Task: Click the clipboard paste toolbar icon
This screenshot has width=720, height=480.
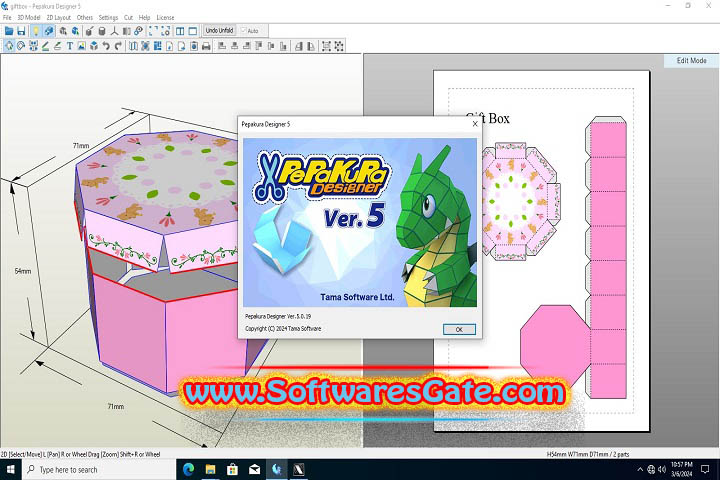Action: 194,46
